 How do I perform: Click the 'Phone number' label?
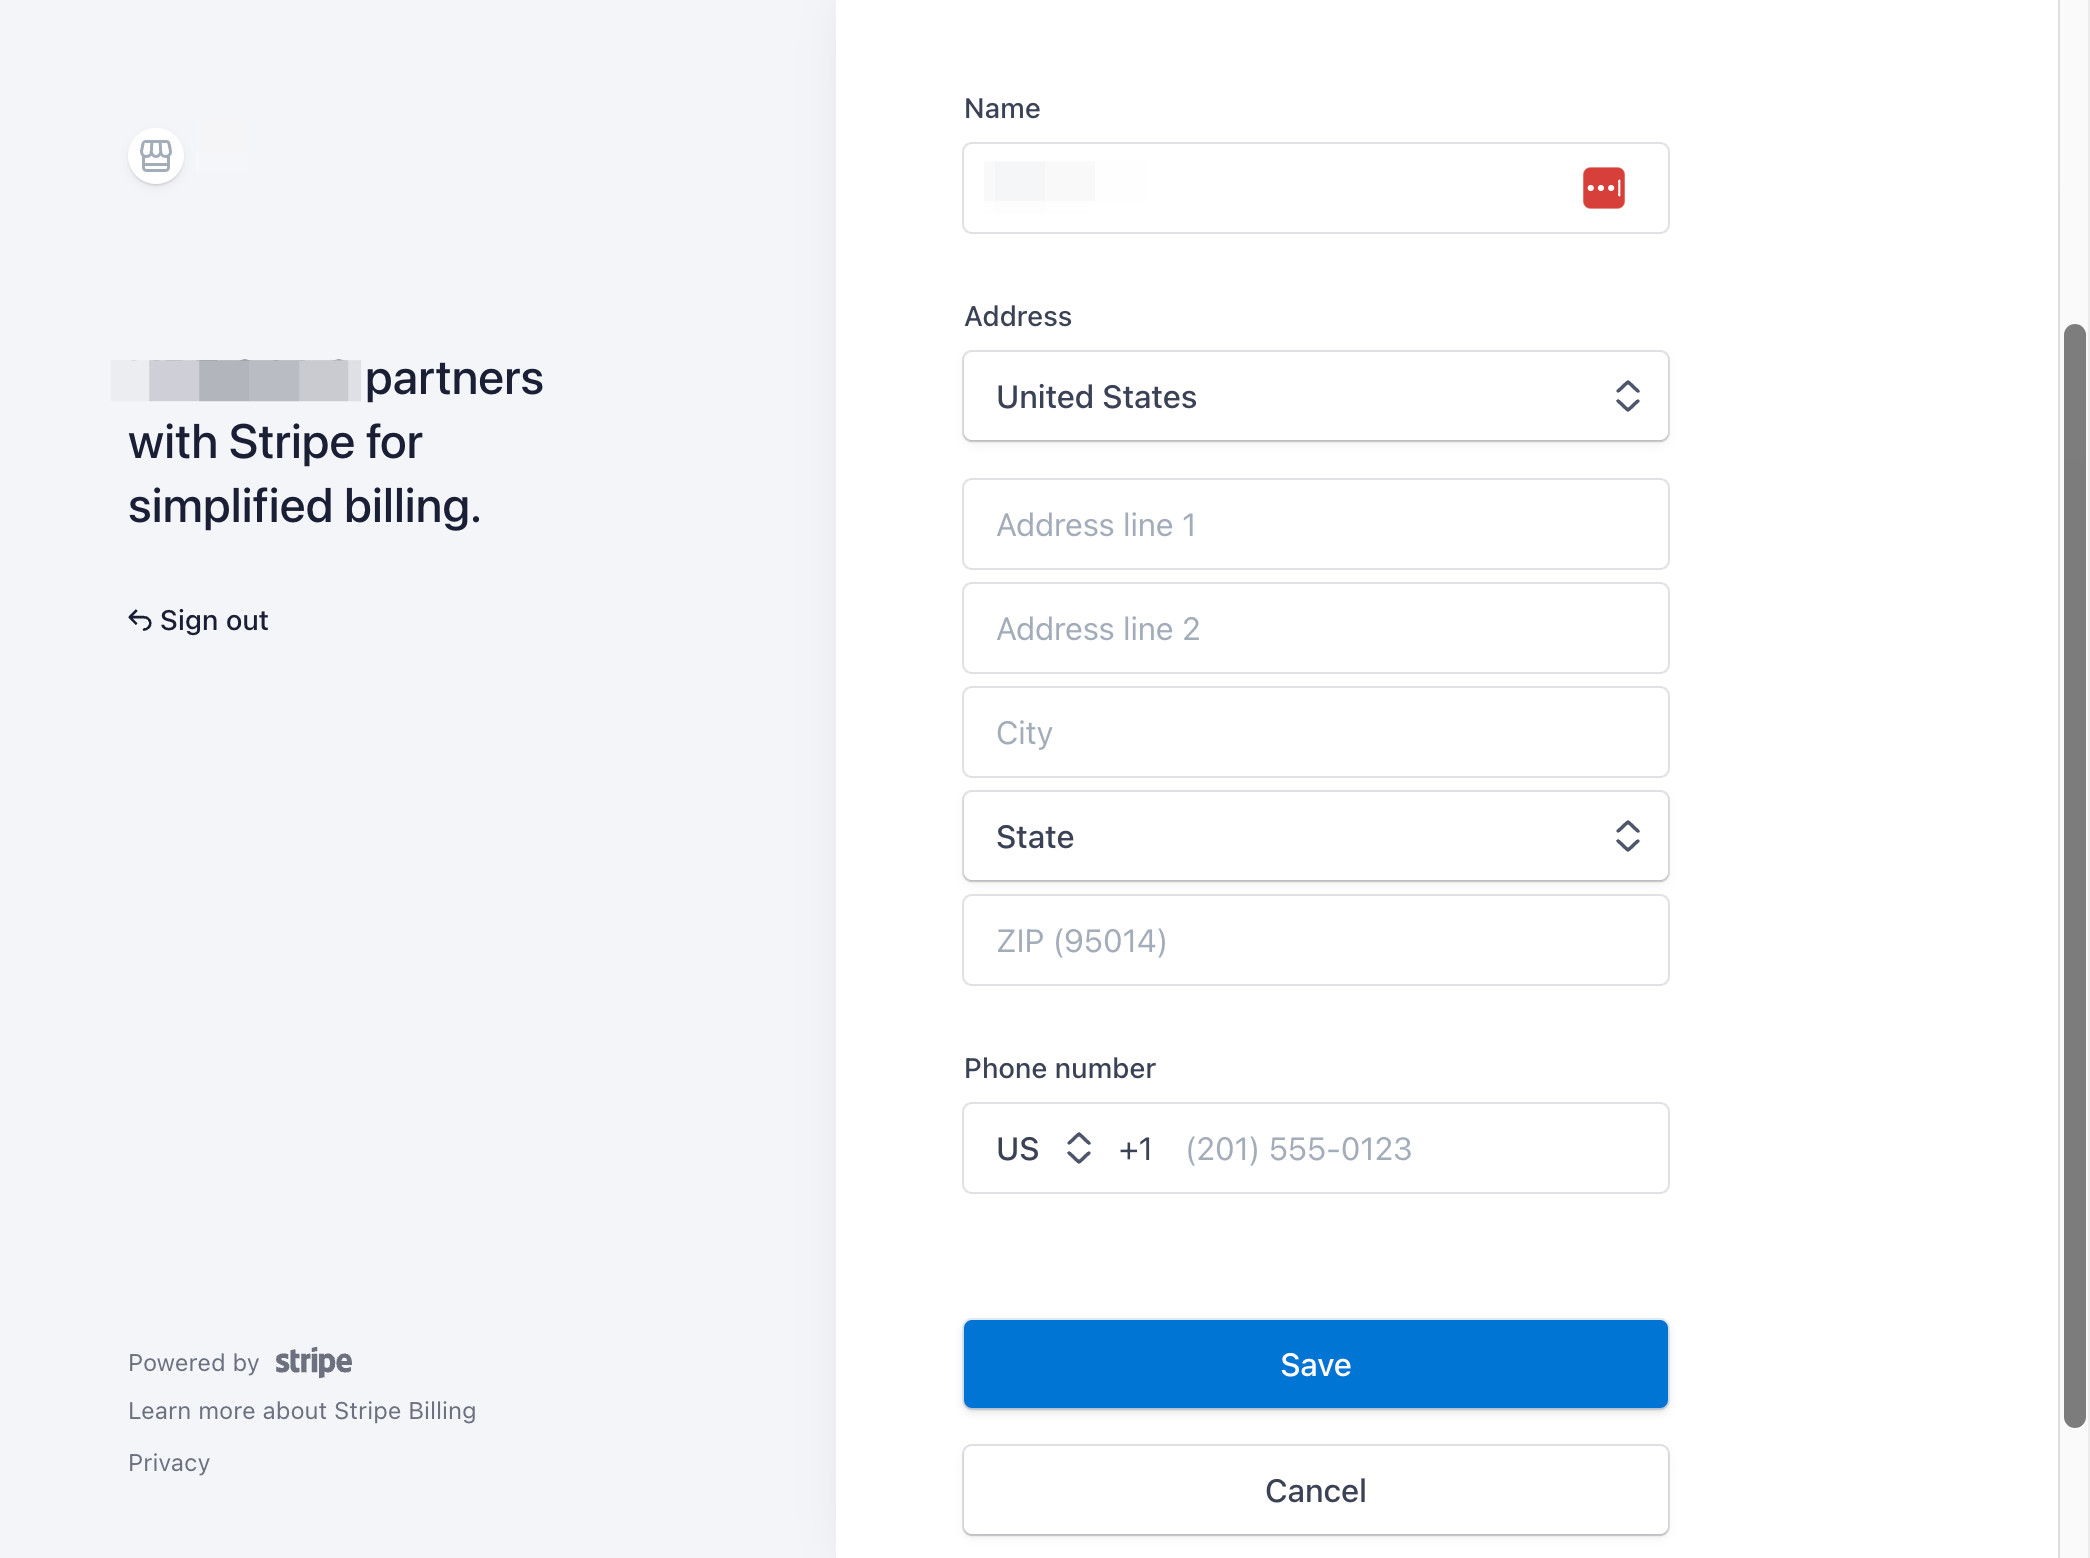(1059, 1068)
